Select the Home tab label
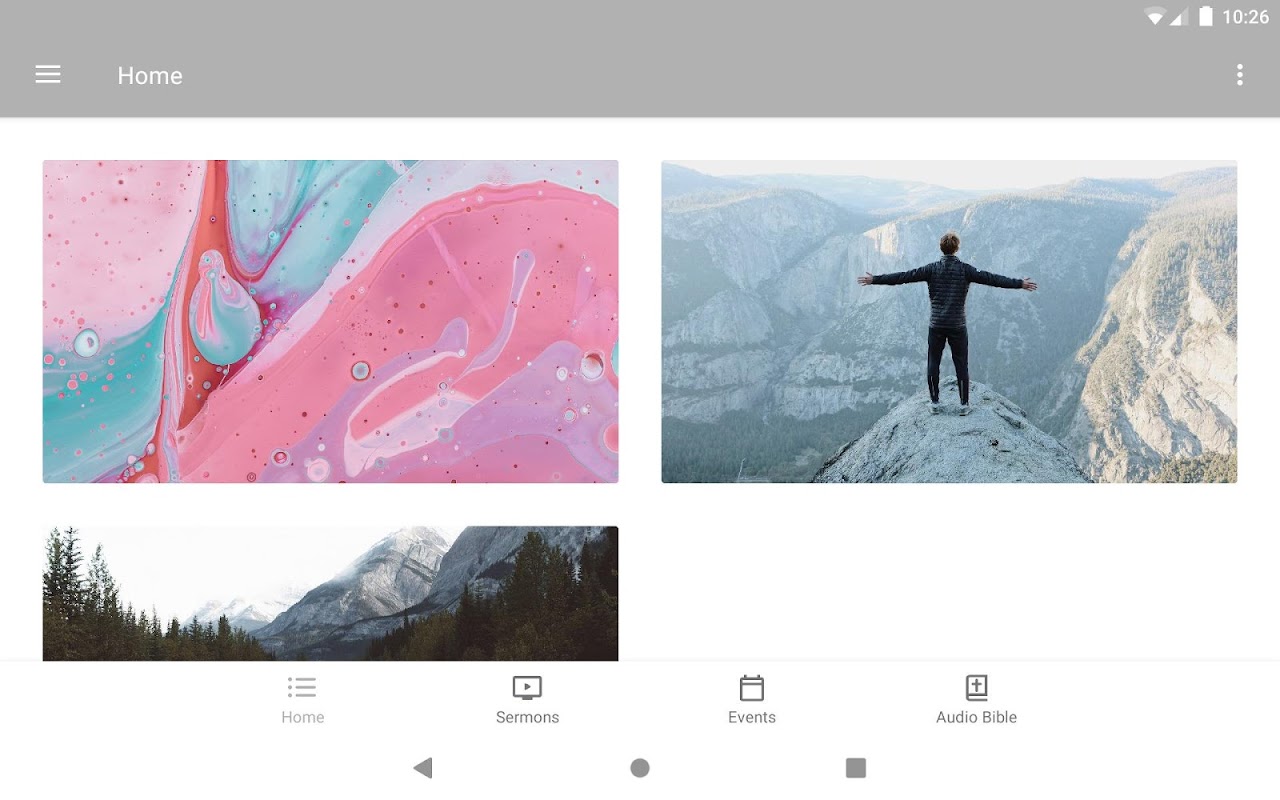The width and height of the screenshot is (1280, 800). tap(302, 717)
